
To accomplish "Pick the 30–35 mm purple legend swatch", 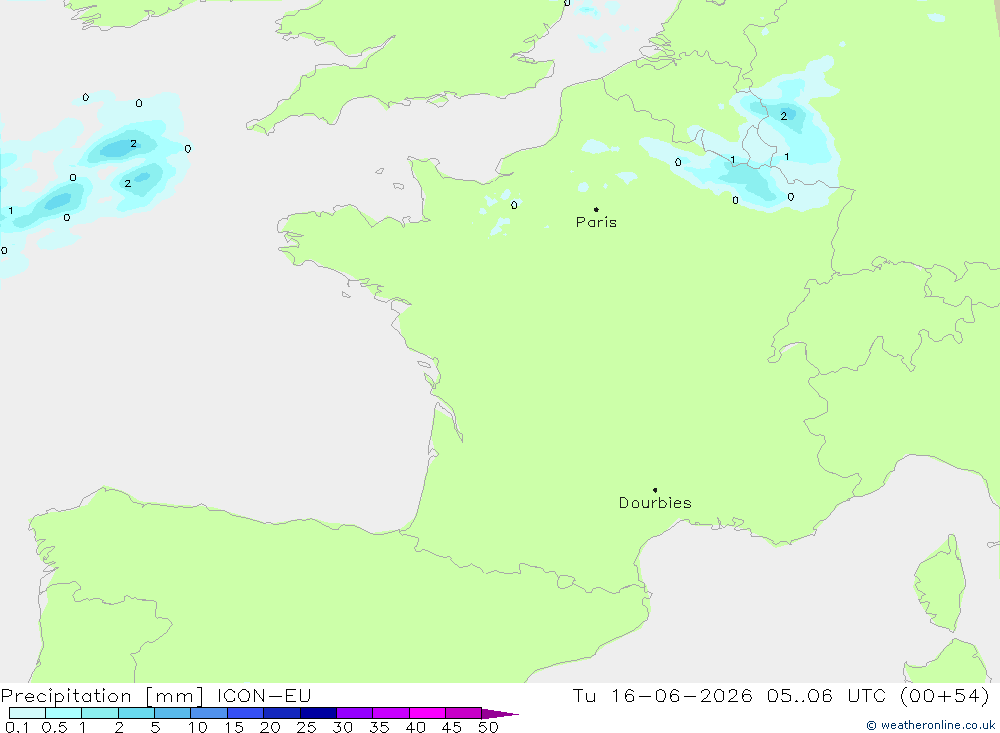I will (355, 713).
